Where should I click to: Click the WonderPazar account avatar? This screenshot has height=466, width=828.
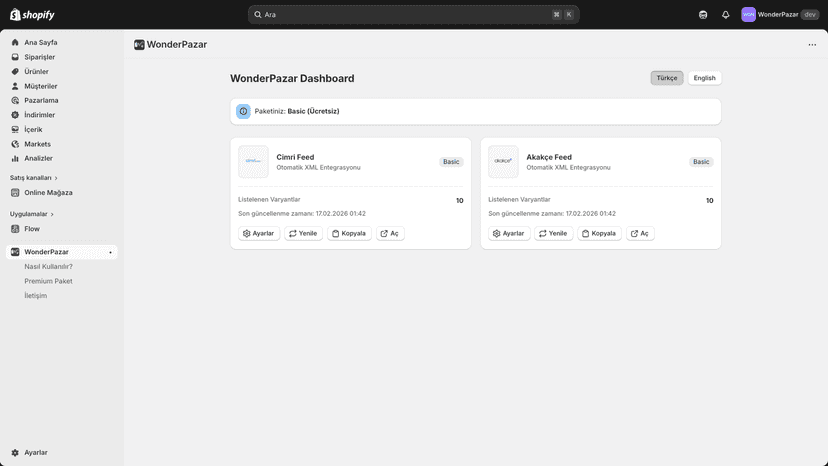(748, 15)
